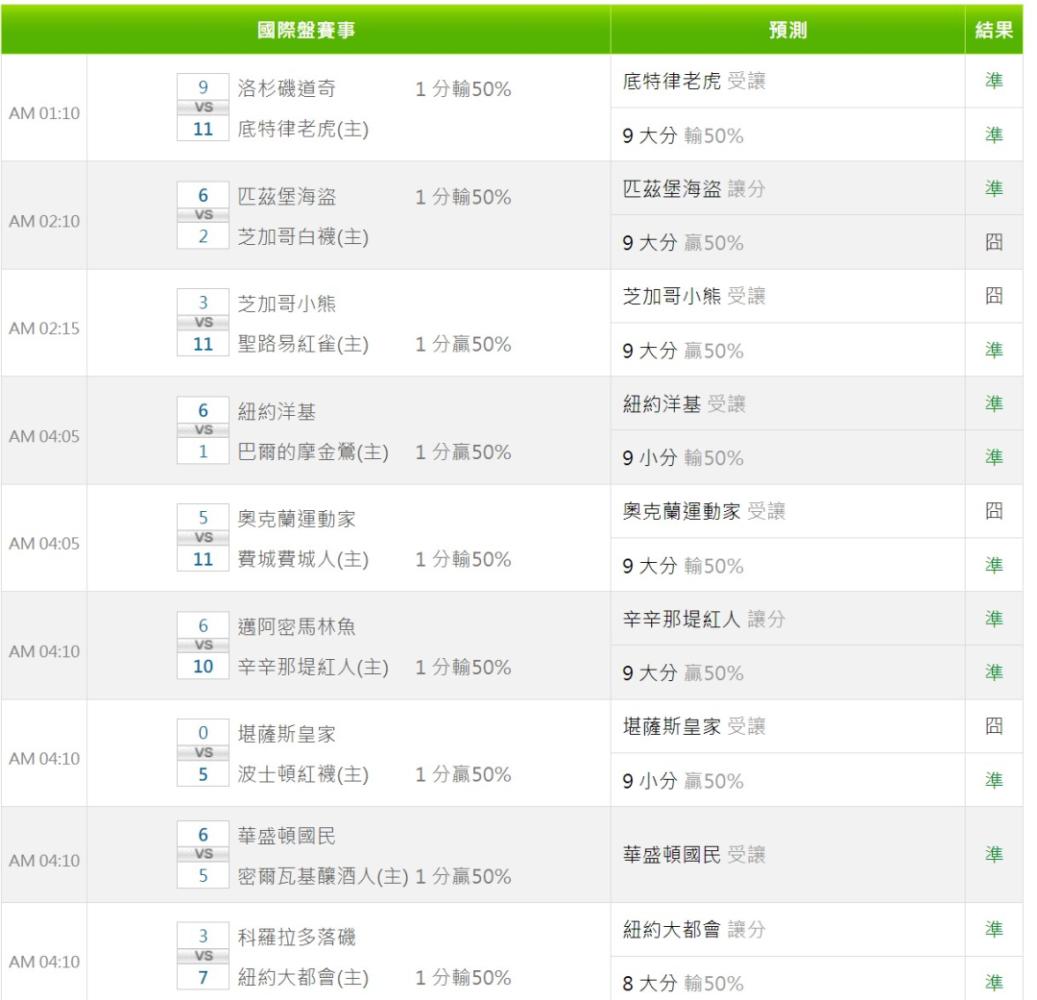Click prediction 9 小分 贏50%

pyautogui.click(x=683, y=781)
